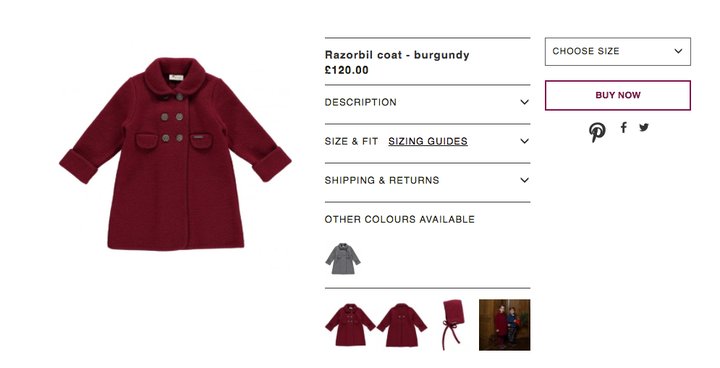Share product on Pinterest
Viewport: 720px width, 368px height.
point(597,132)
